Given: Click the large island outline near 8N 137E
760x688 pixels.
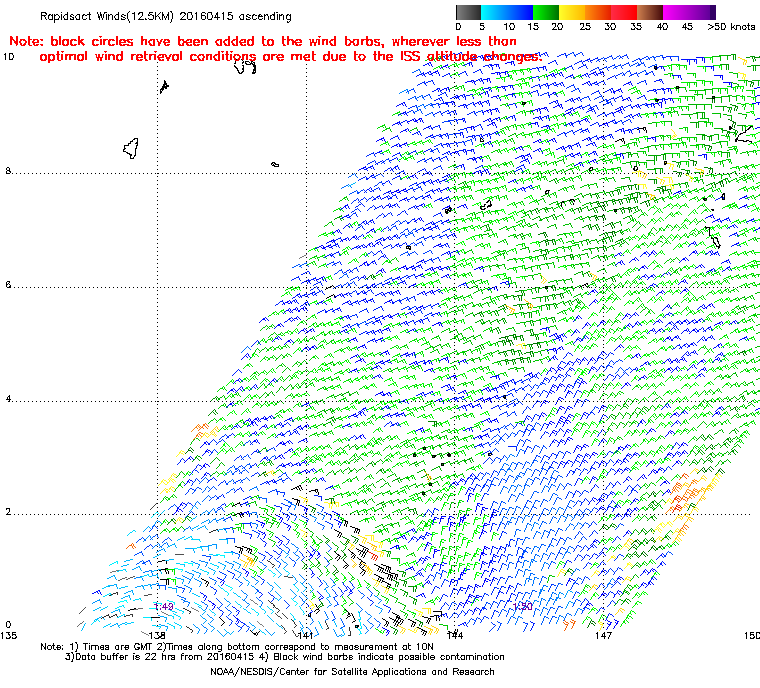Looking at the screenshot, I should pyautogui.click(x=131, y=148).
